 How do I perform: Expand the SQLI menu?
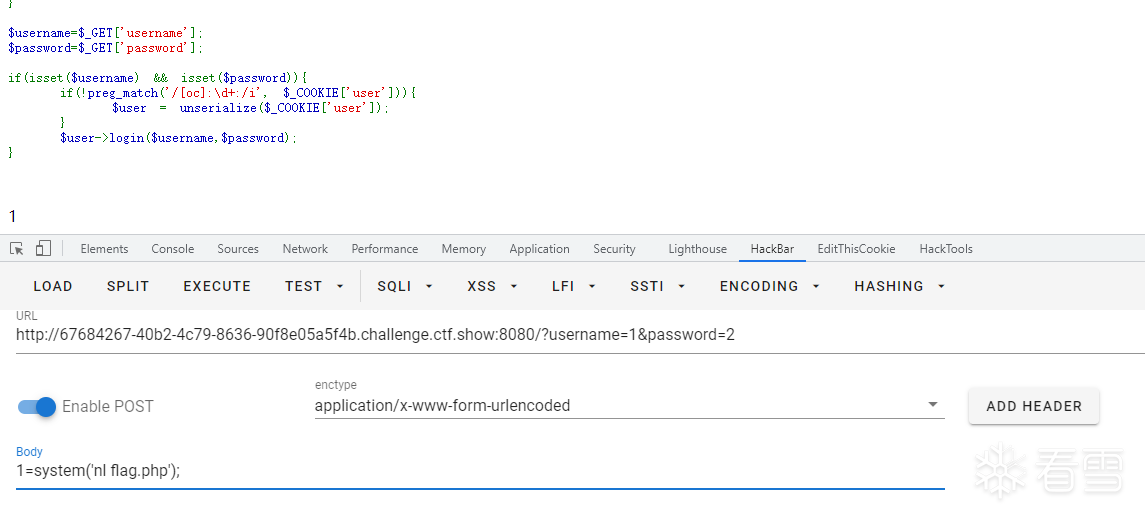point(405,286)
